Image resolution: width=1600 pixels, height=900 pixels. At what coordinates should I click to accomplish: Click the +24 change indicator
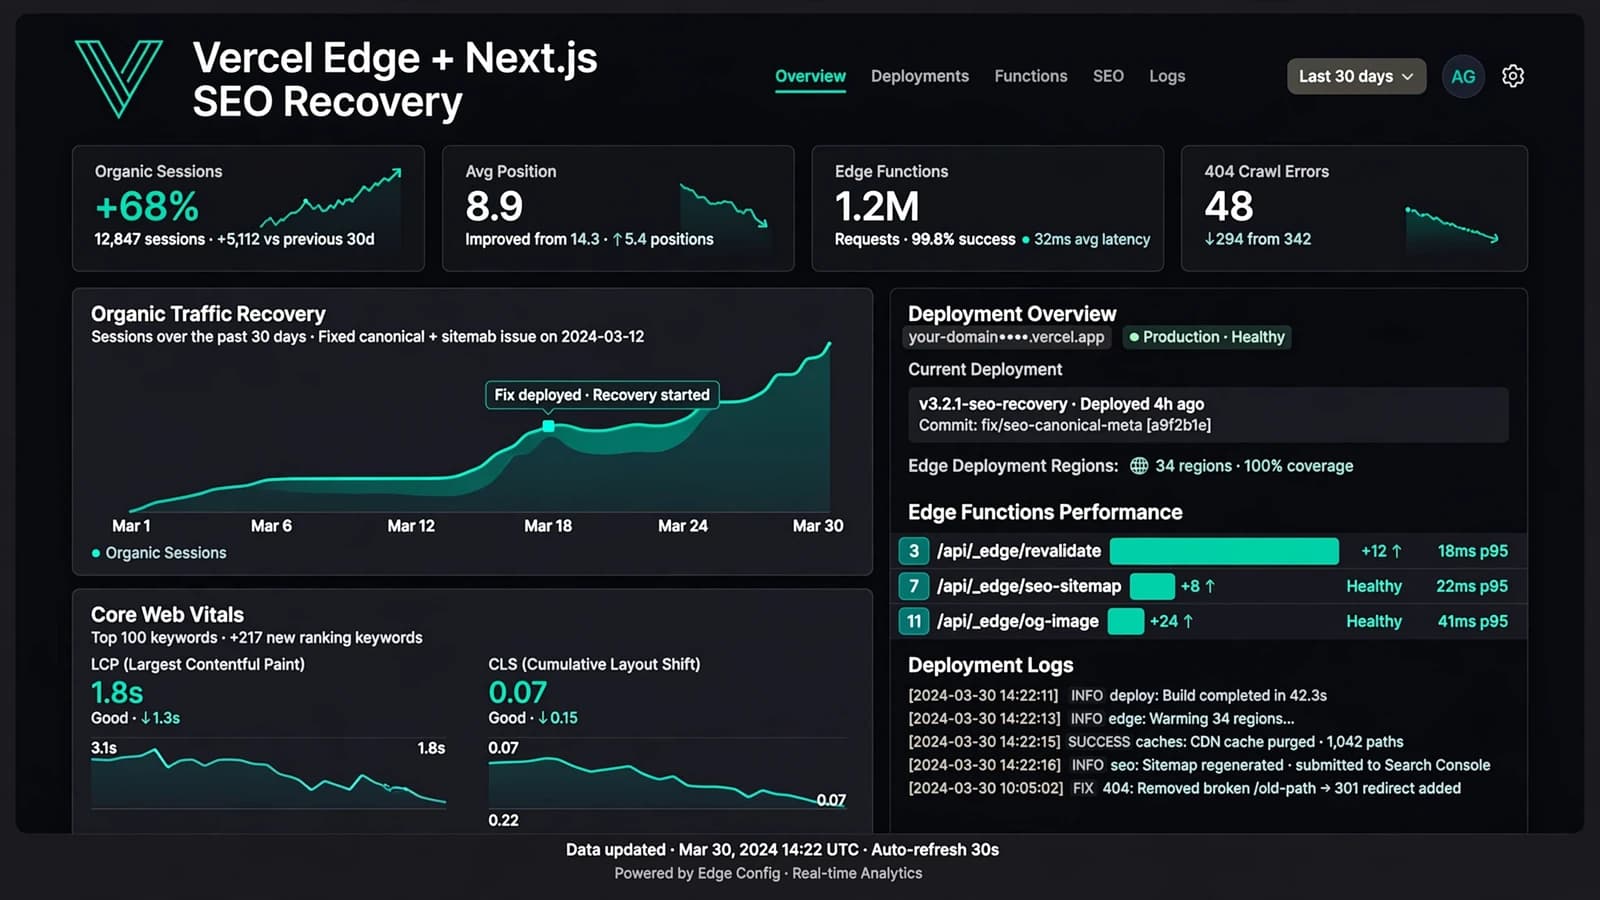pyautogui.click(x=1171, y=621)
